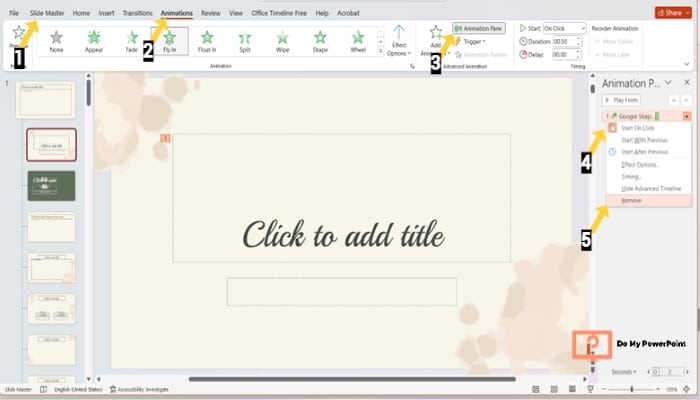Switch to the Insert tab
Image resolution: width=700 pixels, height=400 pixels.
106,13
